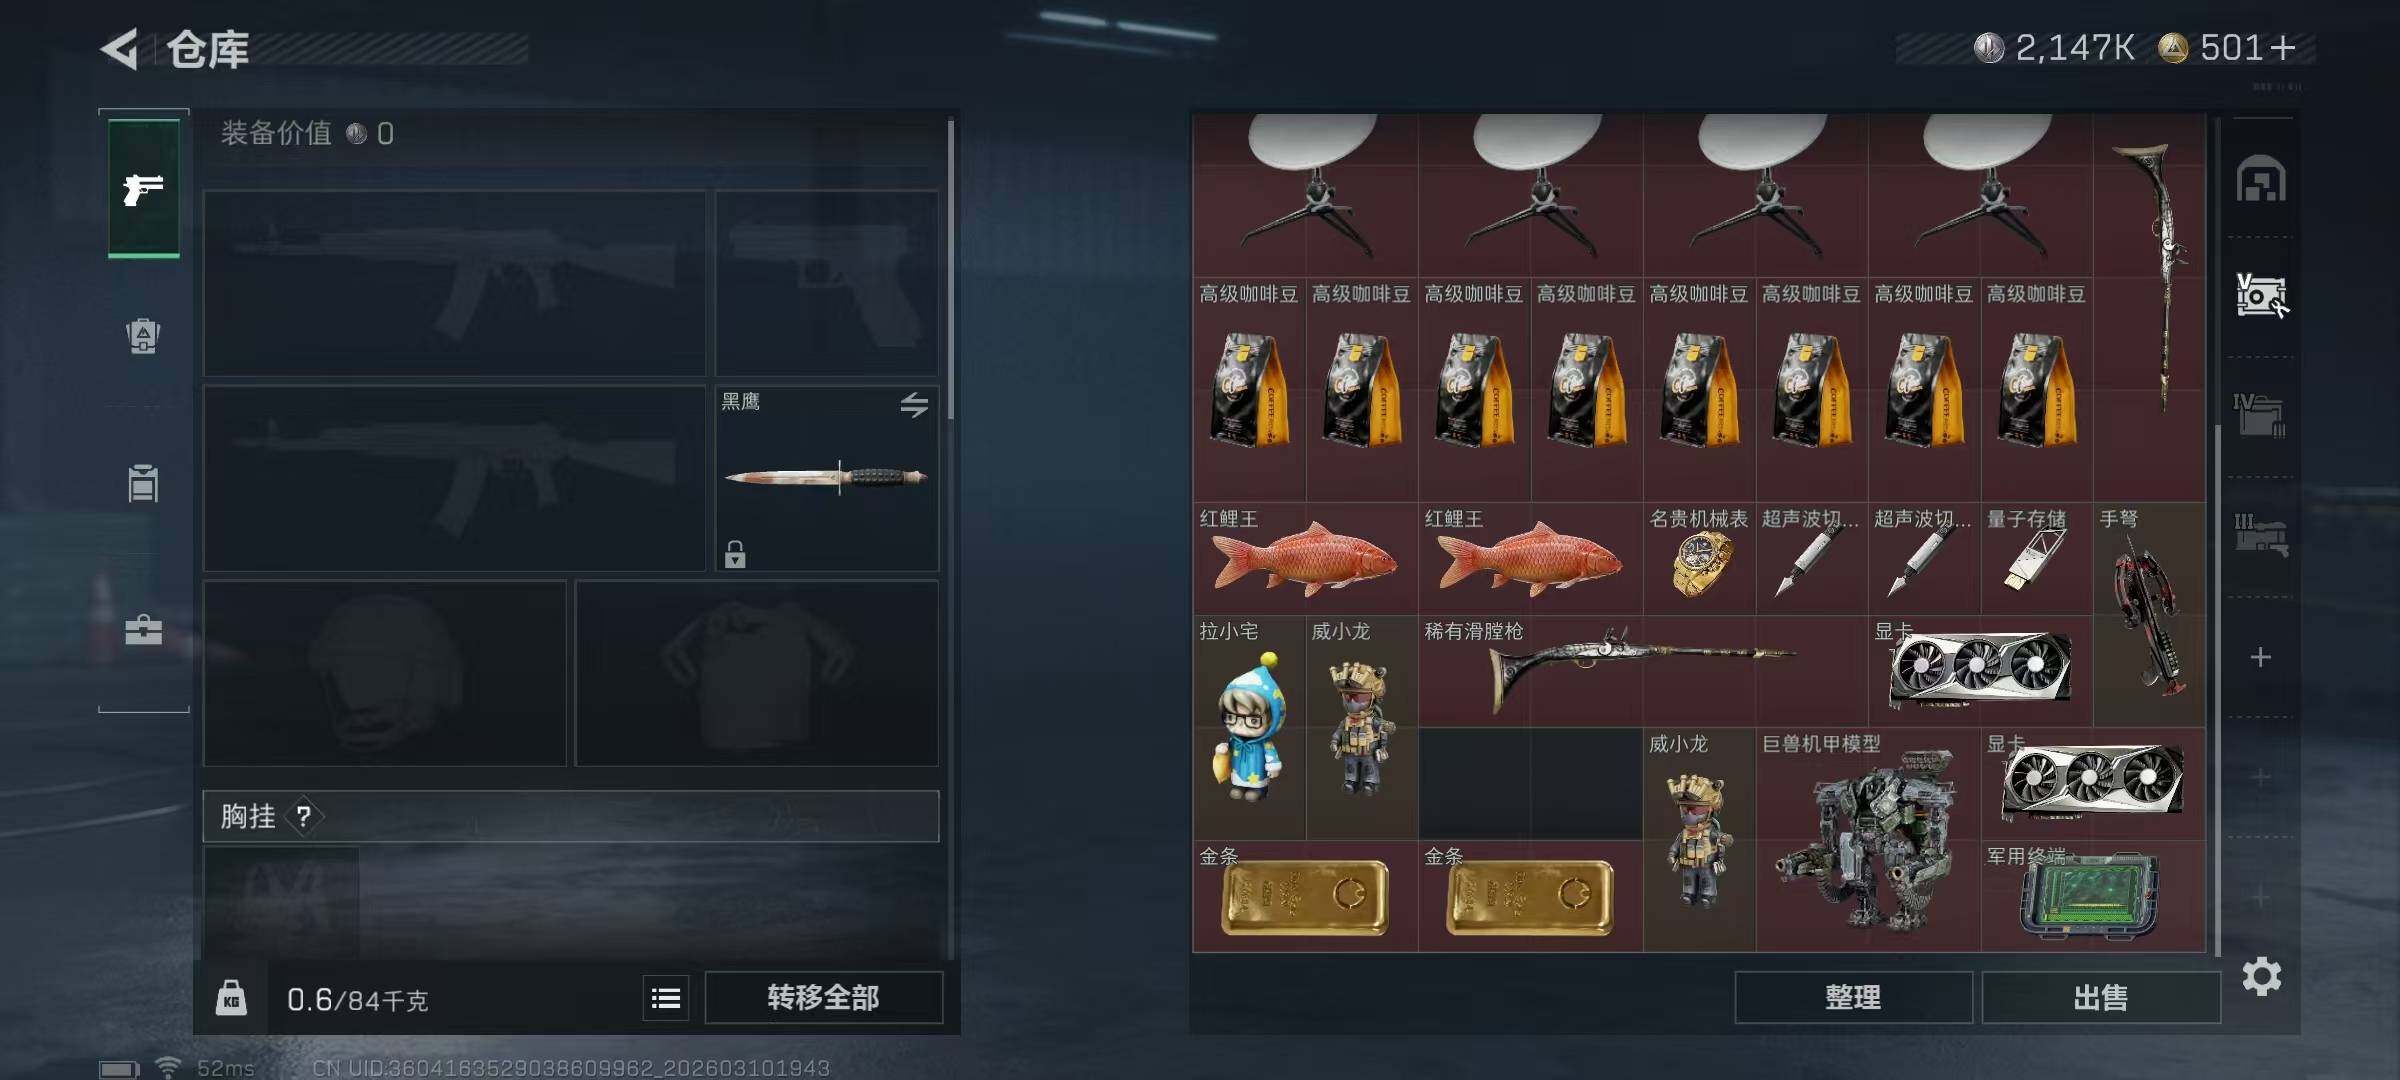
Task: Click the equipment panel scrollbar
Action: [950, 270]
